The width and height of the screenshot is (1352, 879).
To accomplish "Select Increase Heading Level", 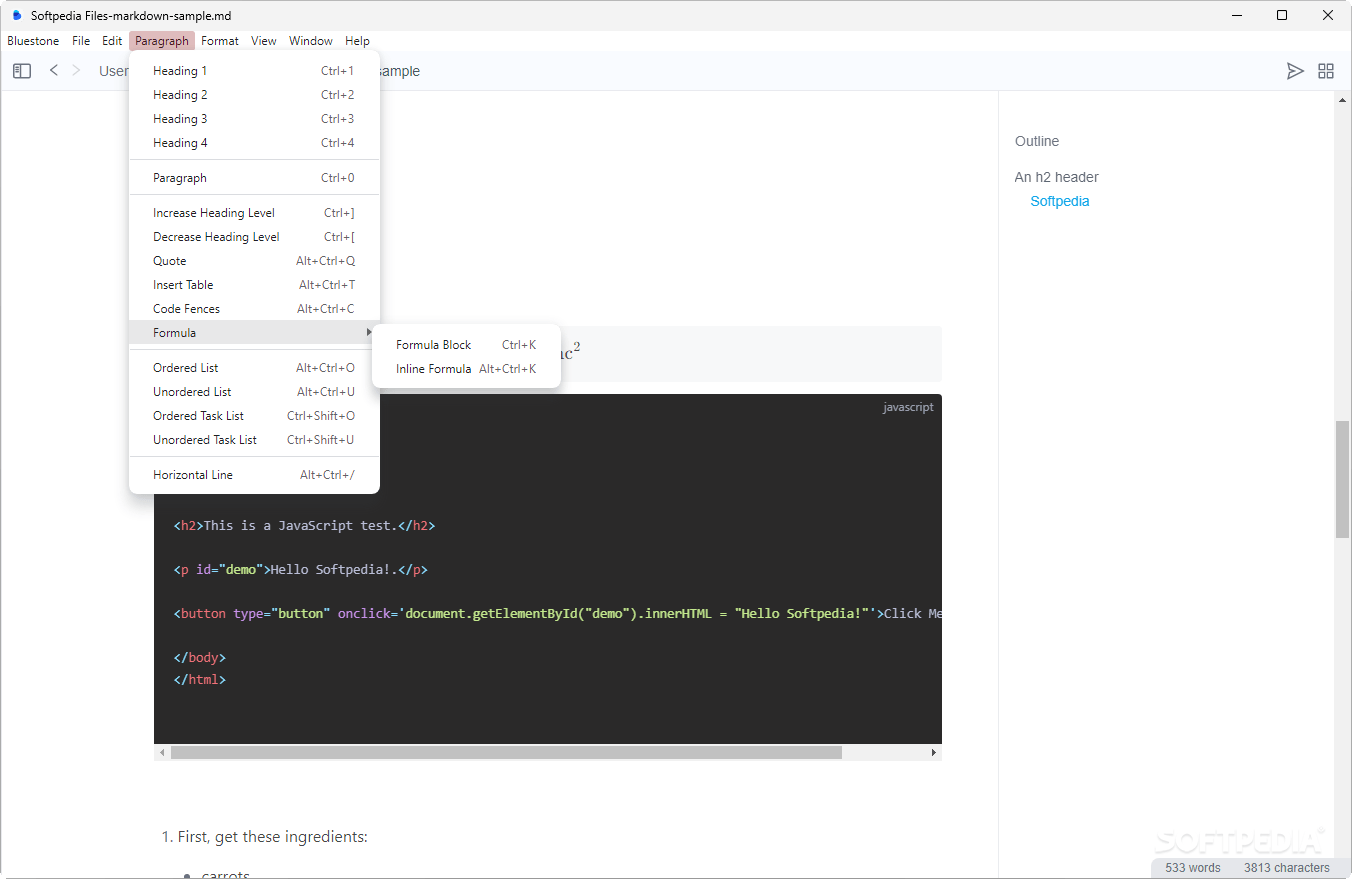I will click(x=254, y=213).
